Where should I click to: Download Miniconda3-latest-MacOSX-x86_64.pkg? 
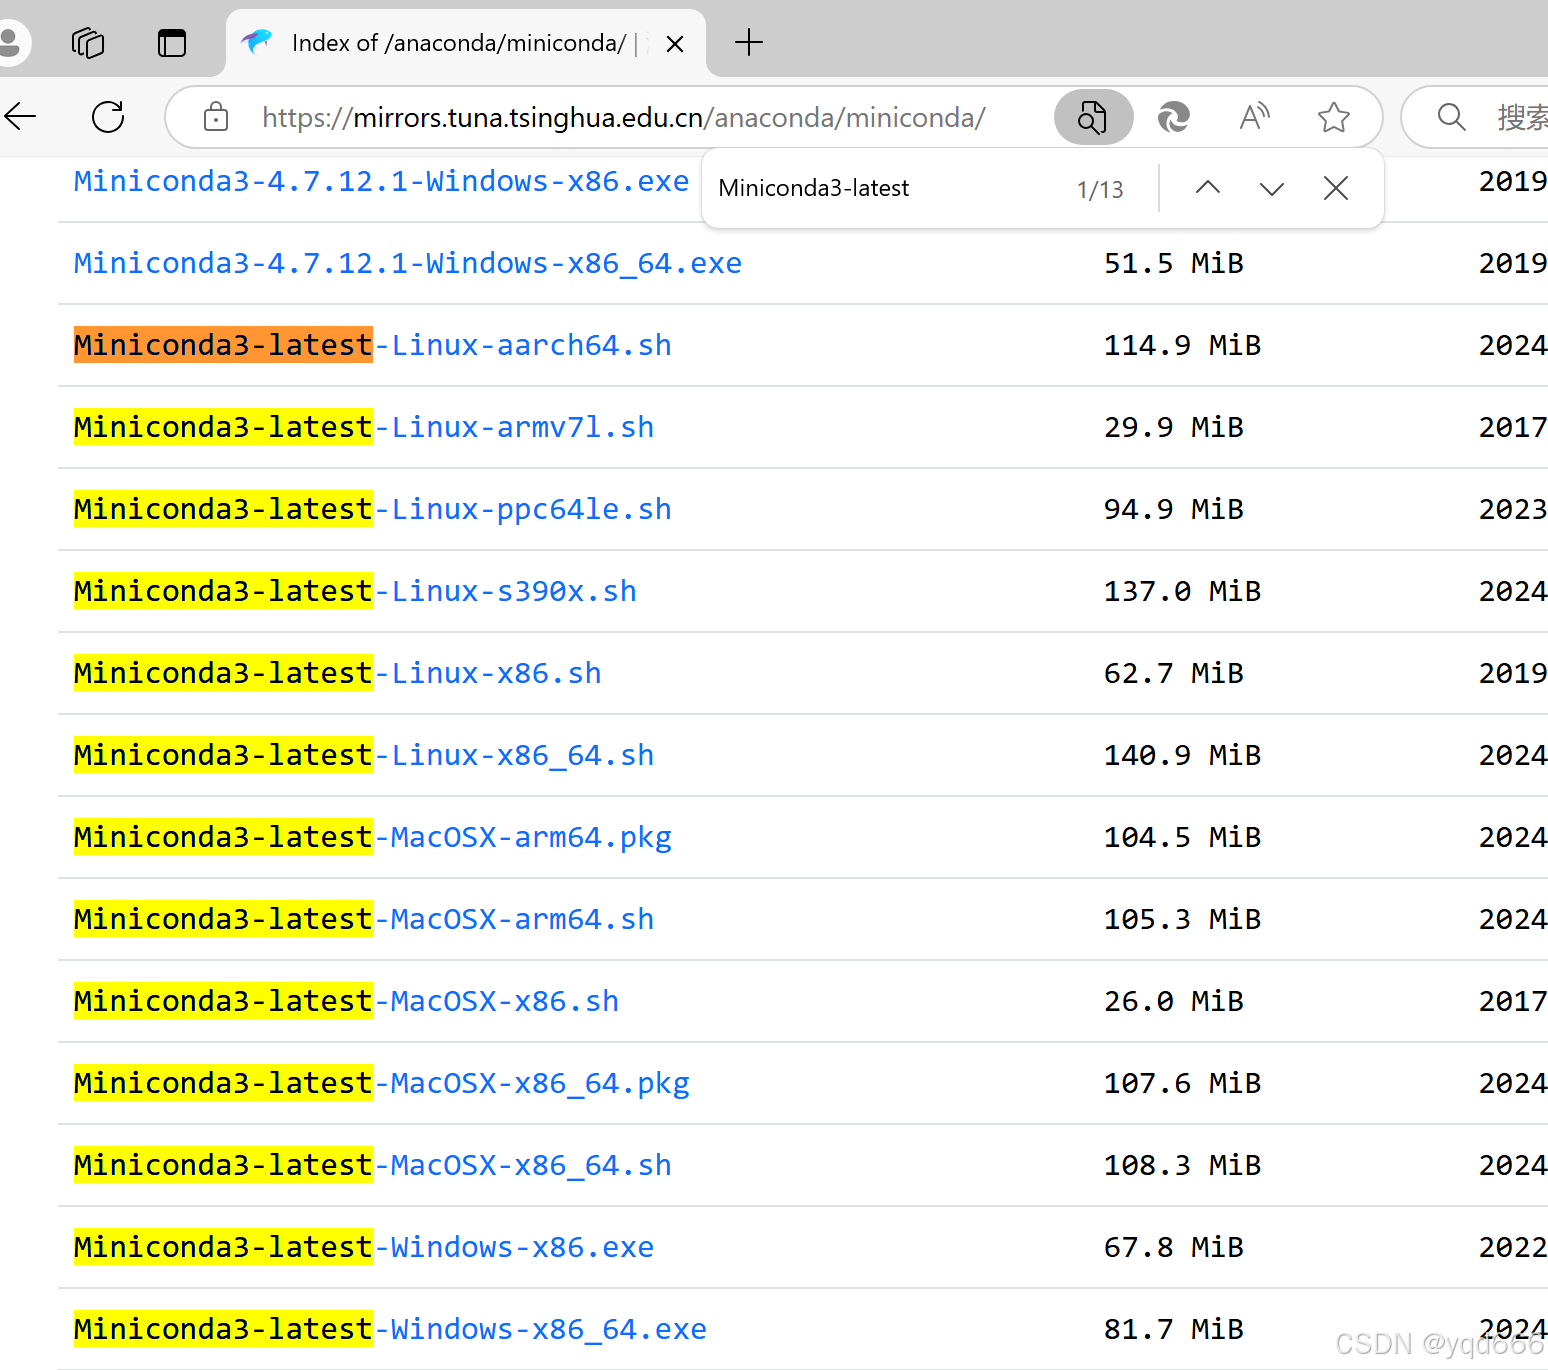382,1083
